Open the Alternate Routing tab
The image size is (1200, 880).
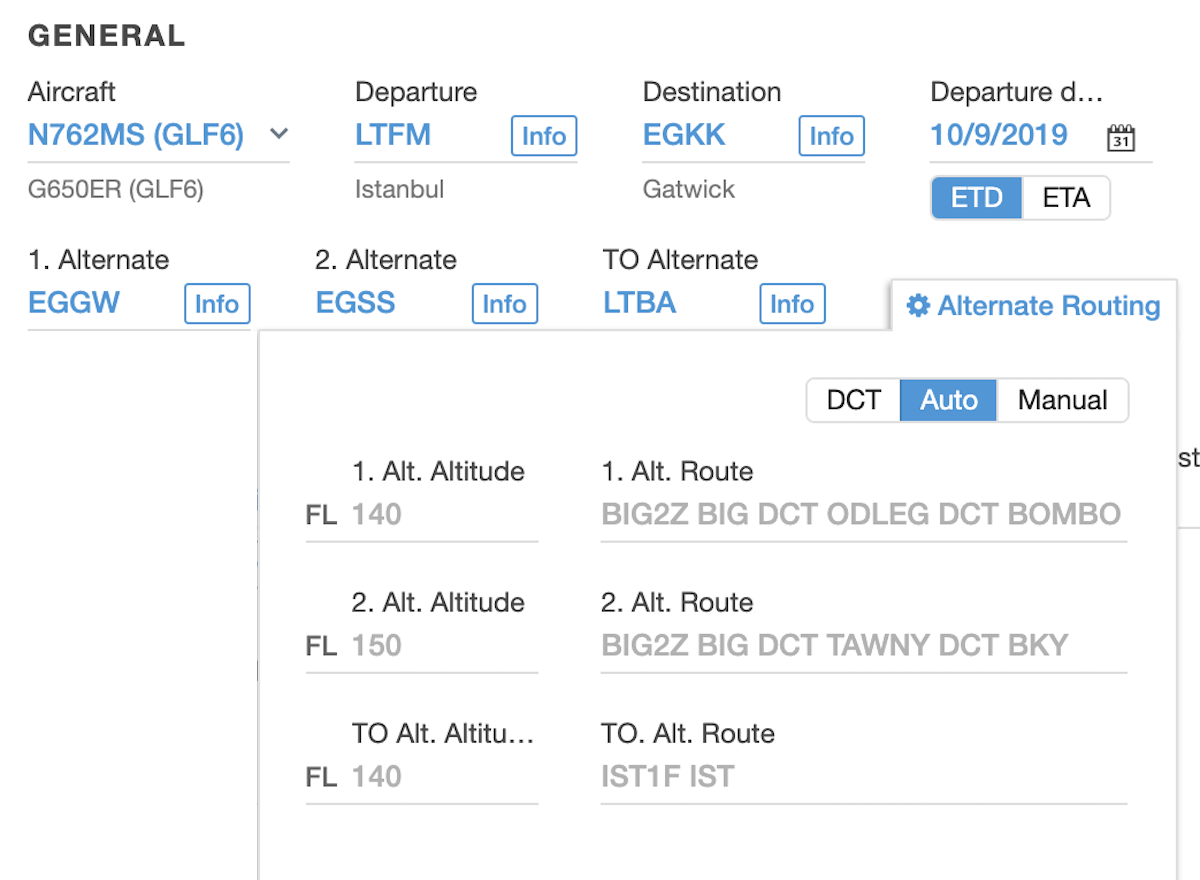coord(1048,306)
